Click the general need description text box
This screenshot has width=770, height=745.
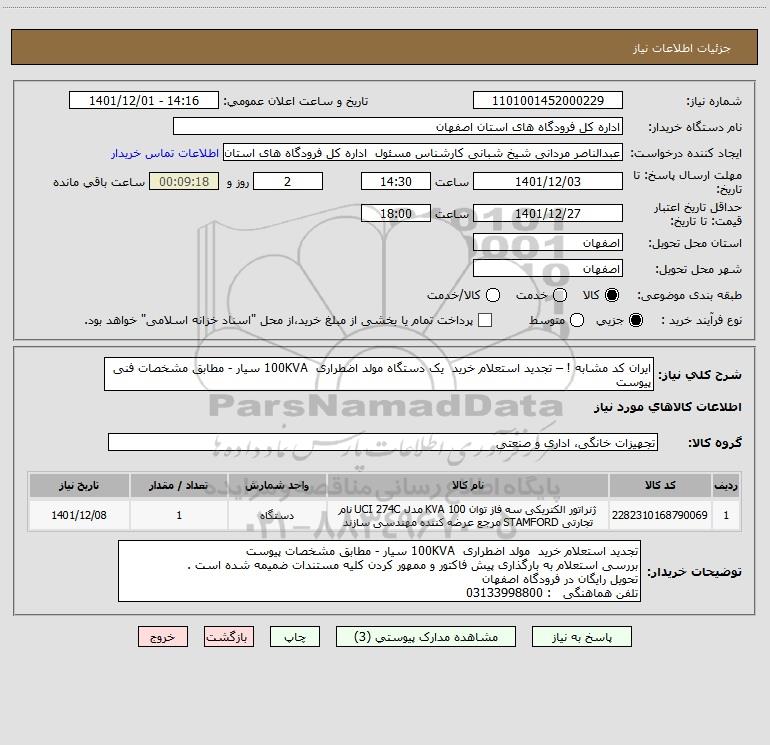[x=379, y=374]
